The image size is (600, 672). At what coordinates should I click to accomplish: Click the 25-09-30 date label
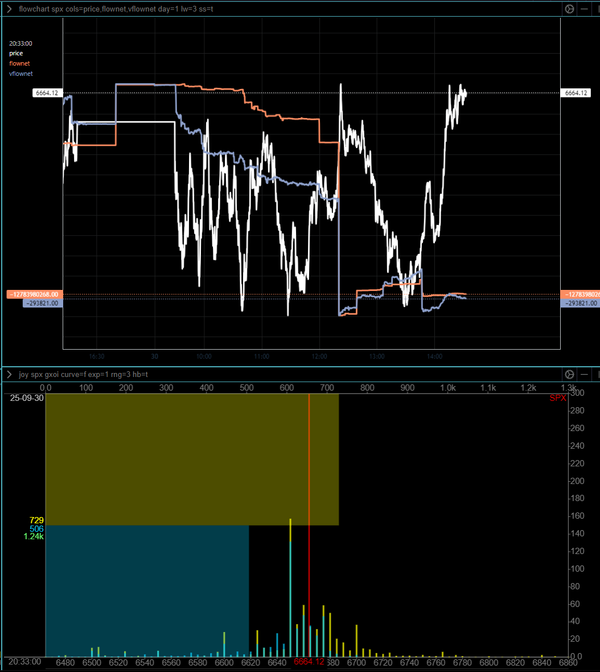click(x=26, y=398)
